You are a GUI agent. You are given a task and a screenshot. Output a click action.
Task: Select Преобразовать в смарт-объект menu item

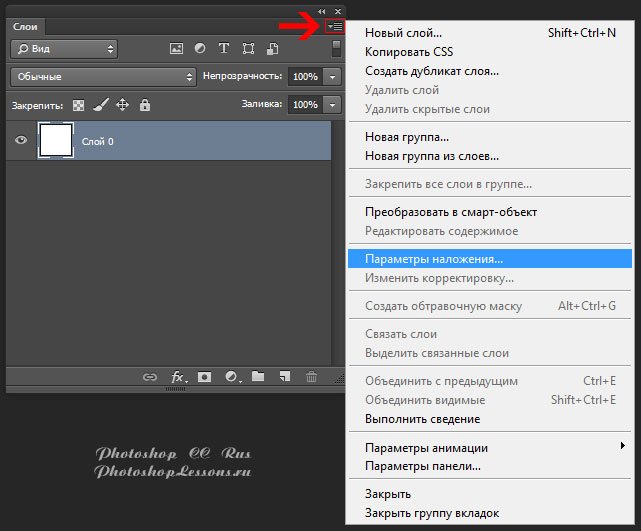[451, 212]
